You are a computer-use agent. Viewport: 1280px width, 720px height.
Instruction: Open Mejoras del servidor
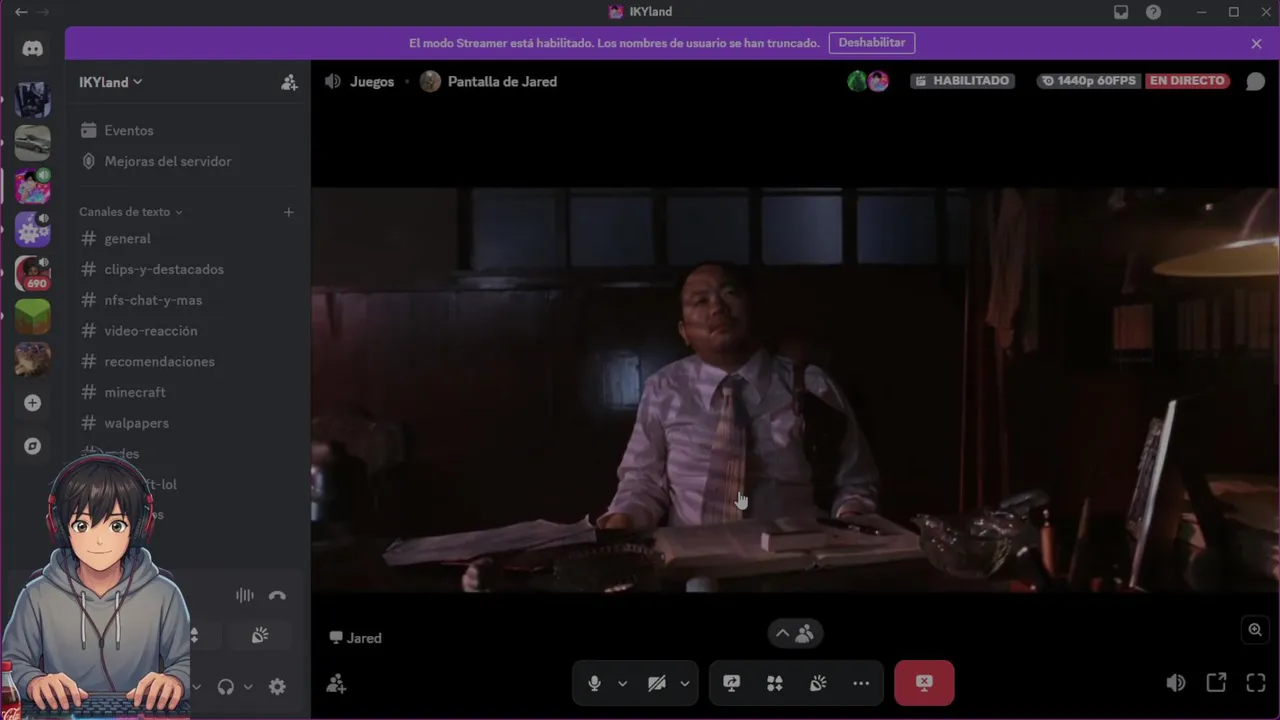click(187, 161)
